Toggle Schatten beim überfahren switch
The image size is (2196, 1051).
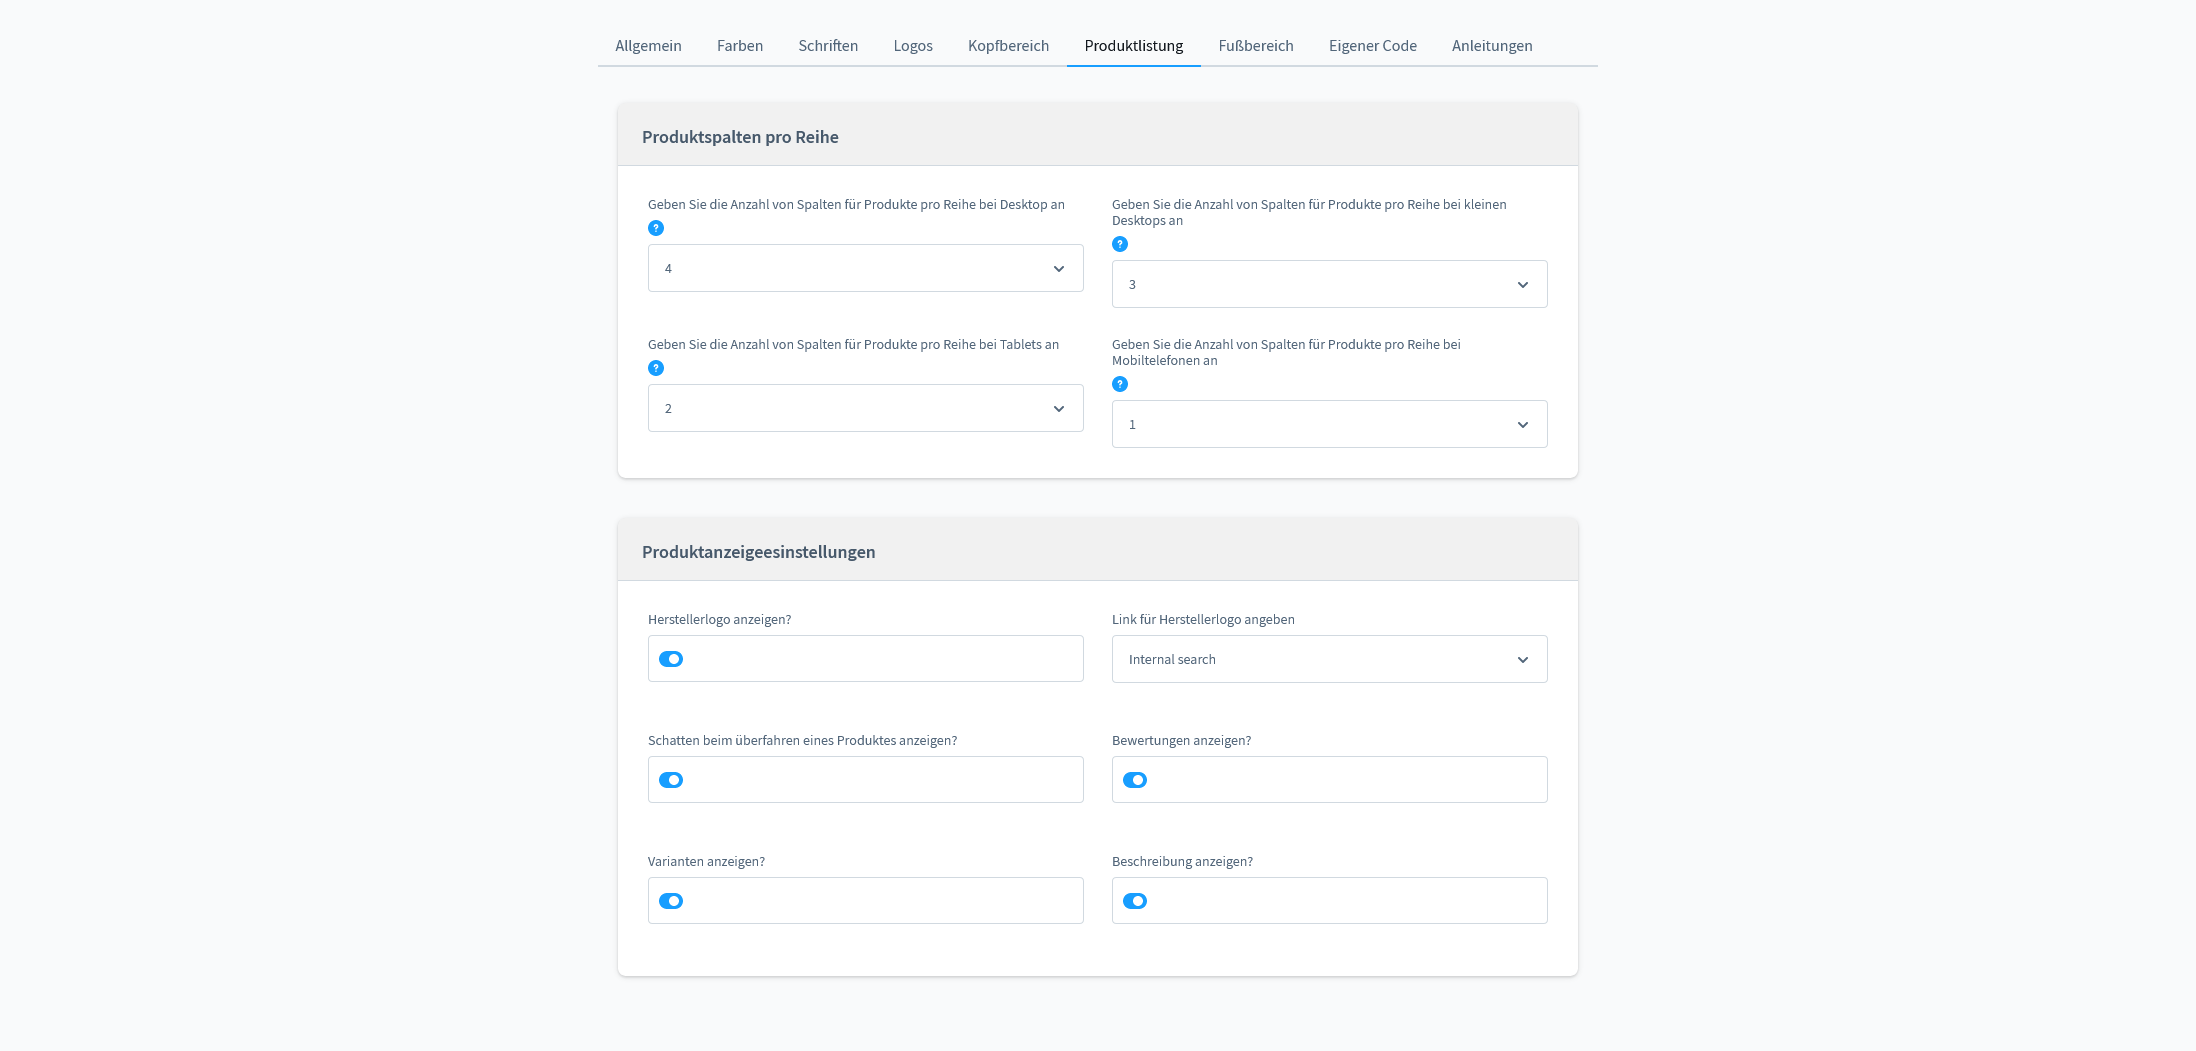(671, 780)
